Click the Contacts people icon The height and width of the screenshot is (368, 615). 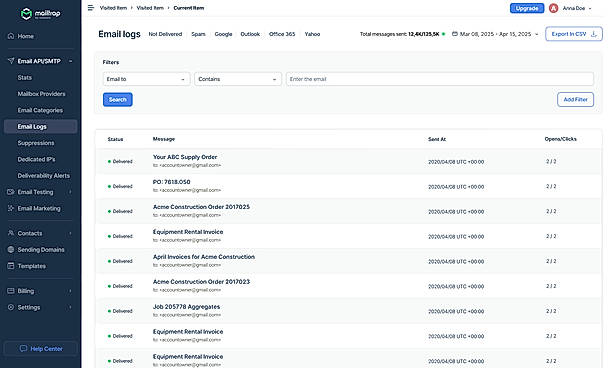point(11,233)
